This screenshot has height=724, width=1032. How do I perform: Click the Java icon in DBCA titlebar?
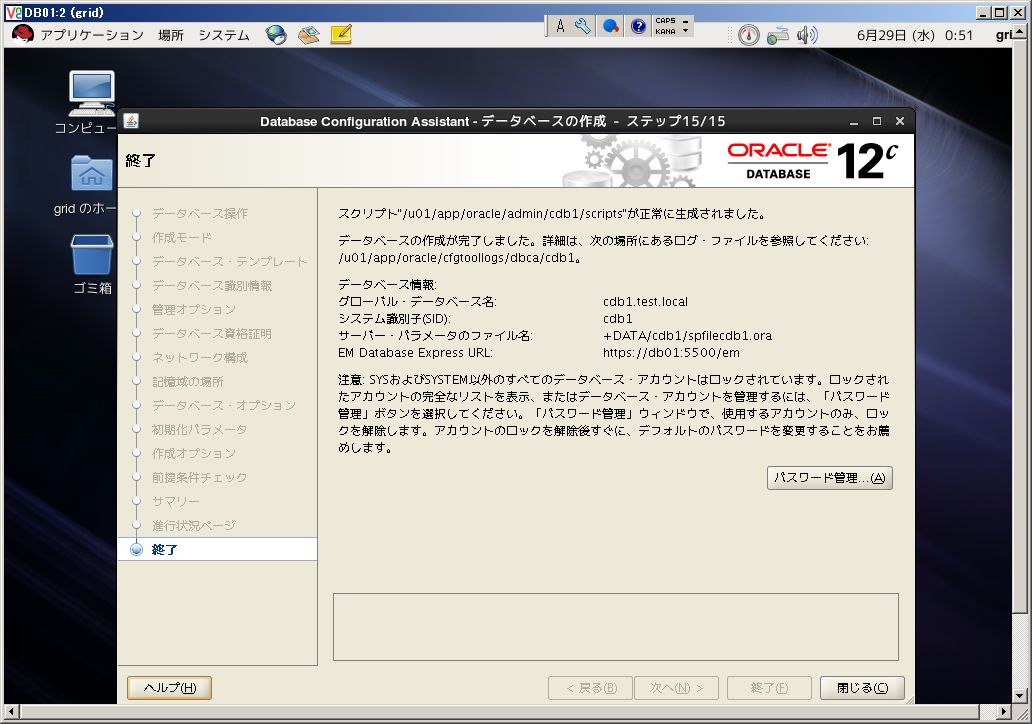[x=131, y=120]
